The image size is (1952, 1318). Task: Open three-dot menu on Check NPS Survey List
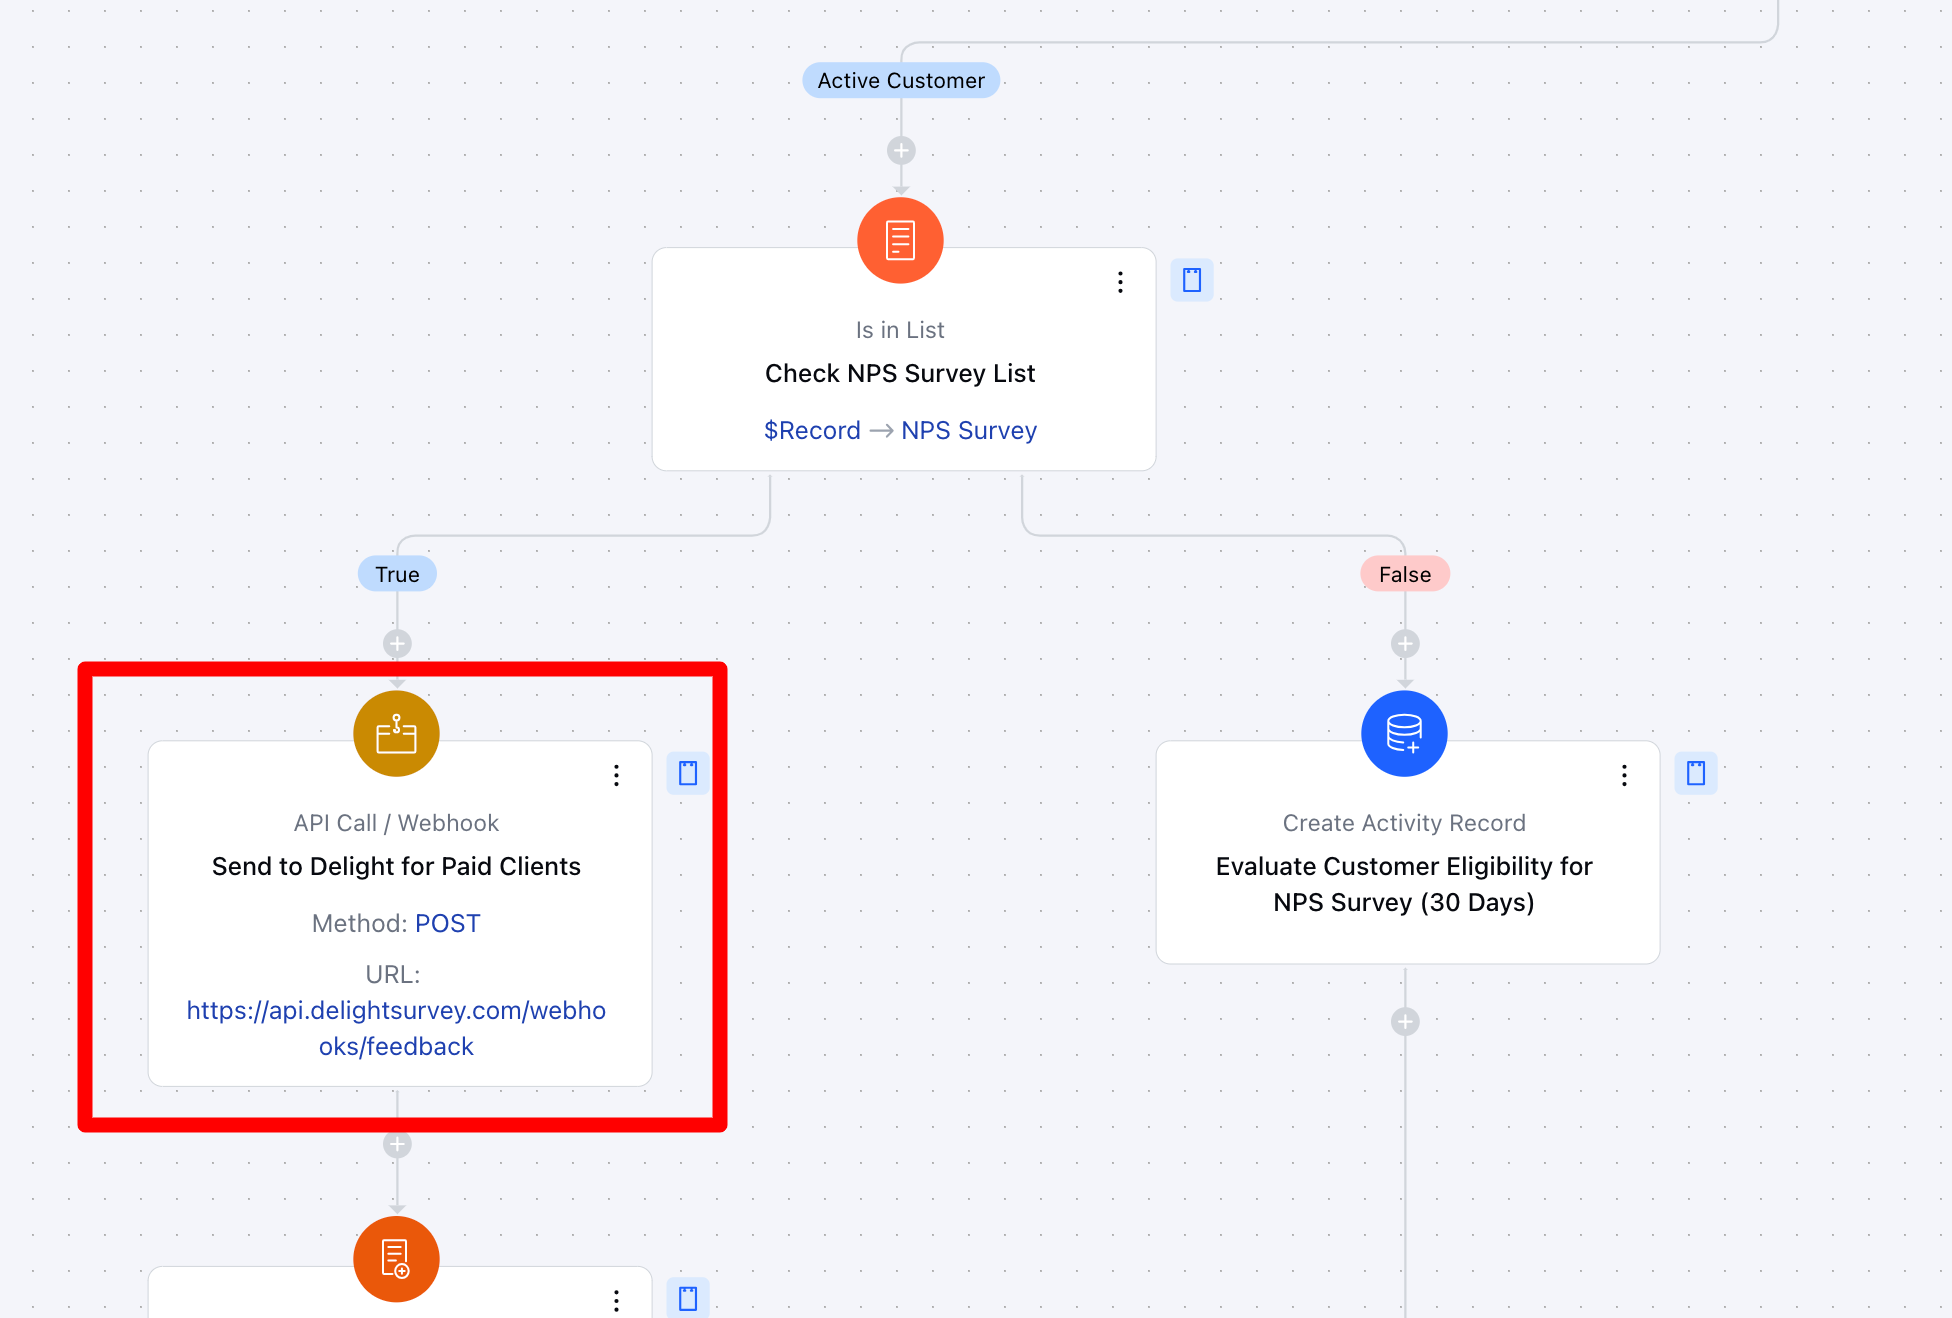(x=1120, y=282)
